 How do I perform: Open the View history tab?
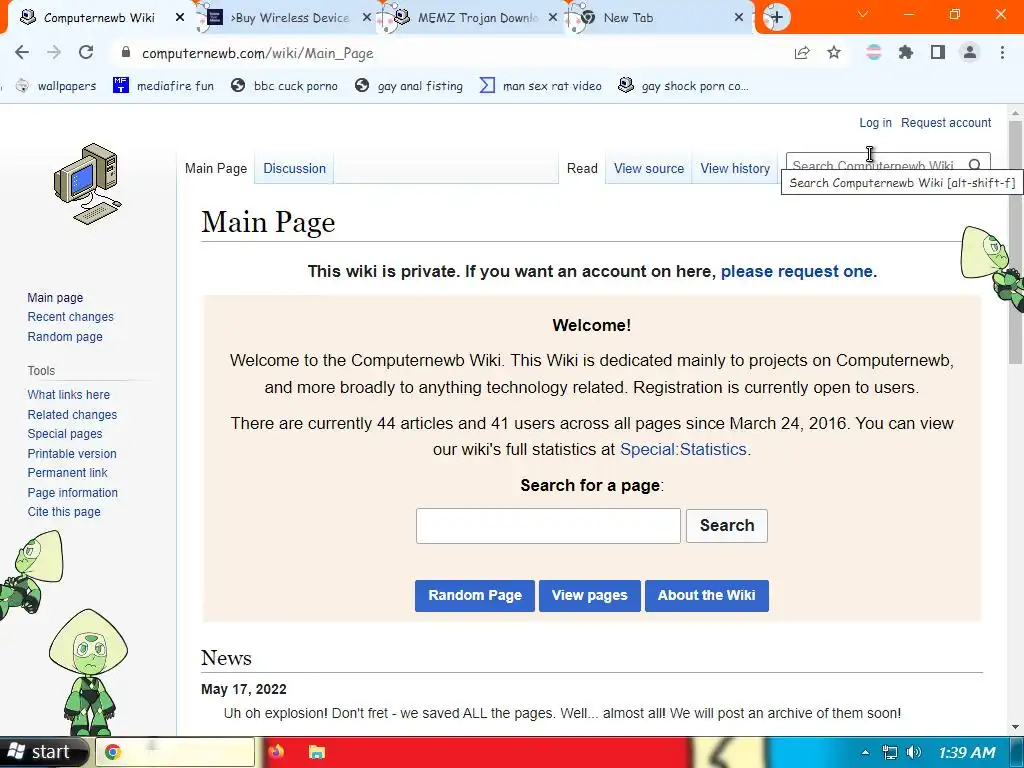[735, 168]
